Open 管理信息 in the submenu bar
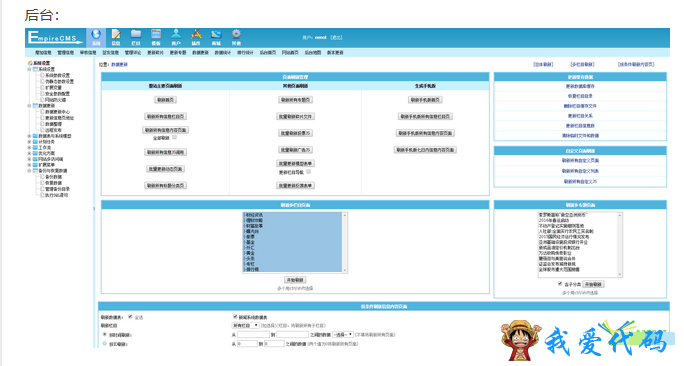 (65, 52)
